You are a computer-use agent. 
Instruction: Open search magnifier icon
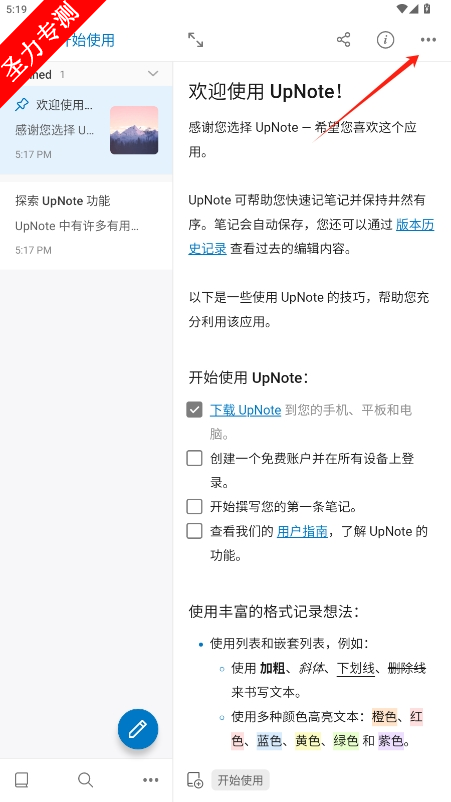[85, 780]
